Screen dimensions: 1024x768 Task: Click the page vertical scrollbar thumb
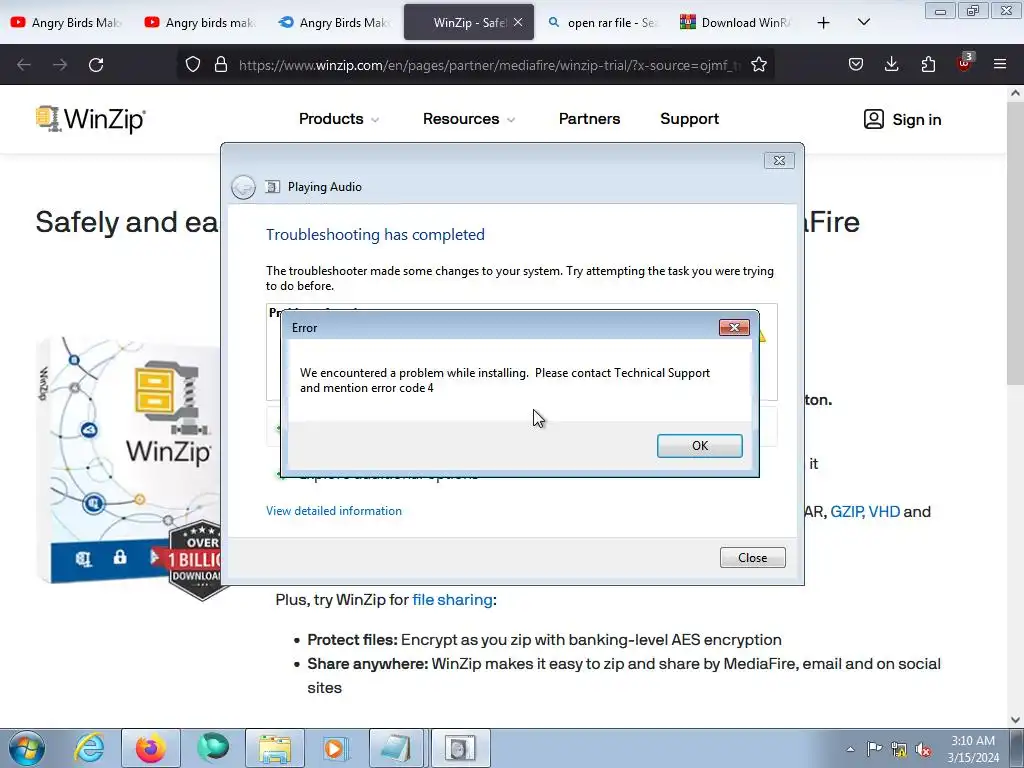[x=1015, y=242]
